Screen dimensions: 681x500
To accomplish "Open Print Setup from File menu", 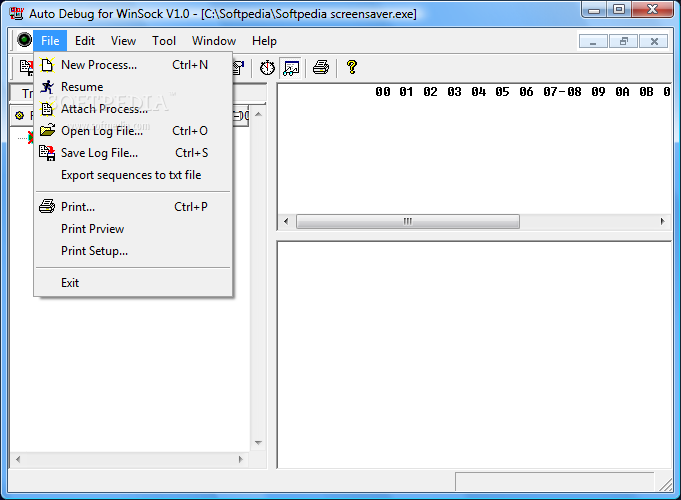I will click(133, 251).
